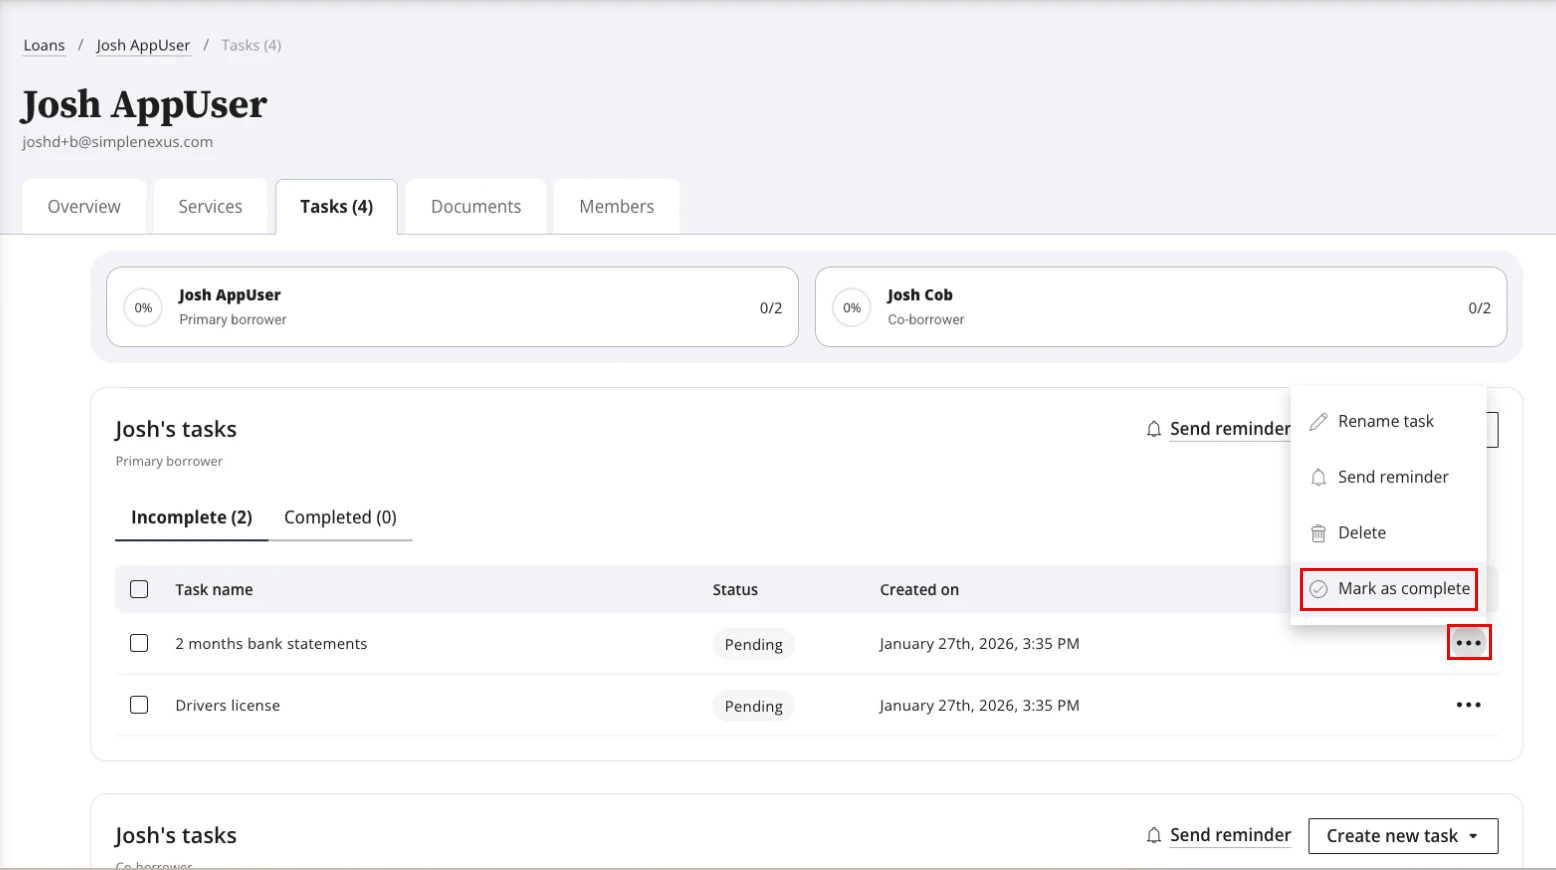Check the Drivers license task checkbox
Viewport: 1556px width, 870px height.
click(x=139, y=705)
